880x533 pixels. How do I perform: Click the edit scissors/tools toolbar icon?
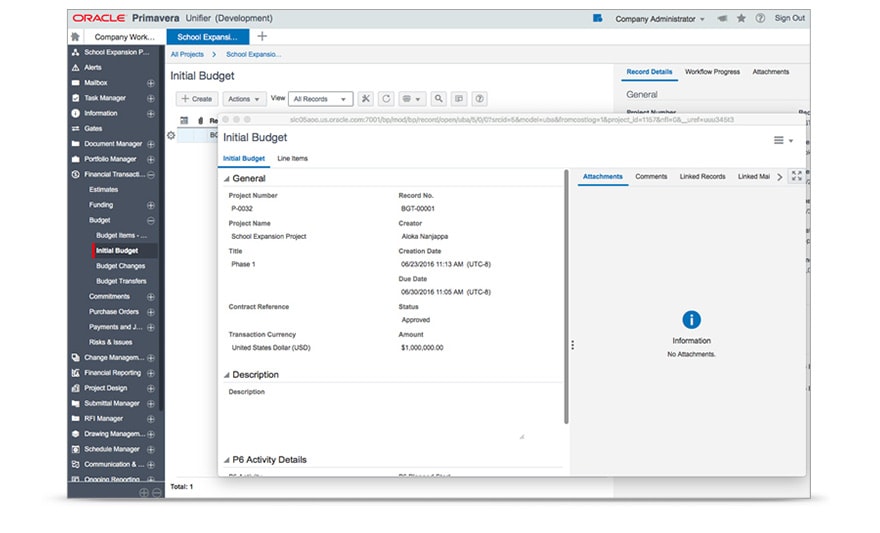(x=366, y=99)
